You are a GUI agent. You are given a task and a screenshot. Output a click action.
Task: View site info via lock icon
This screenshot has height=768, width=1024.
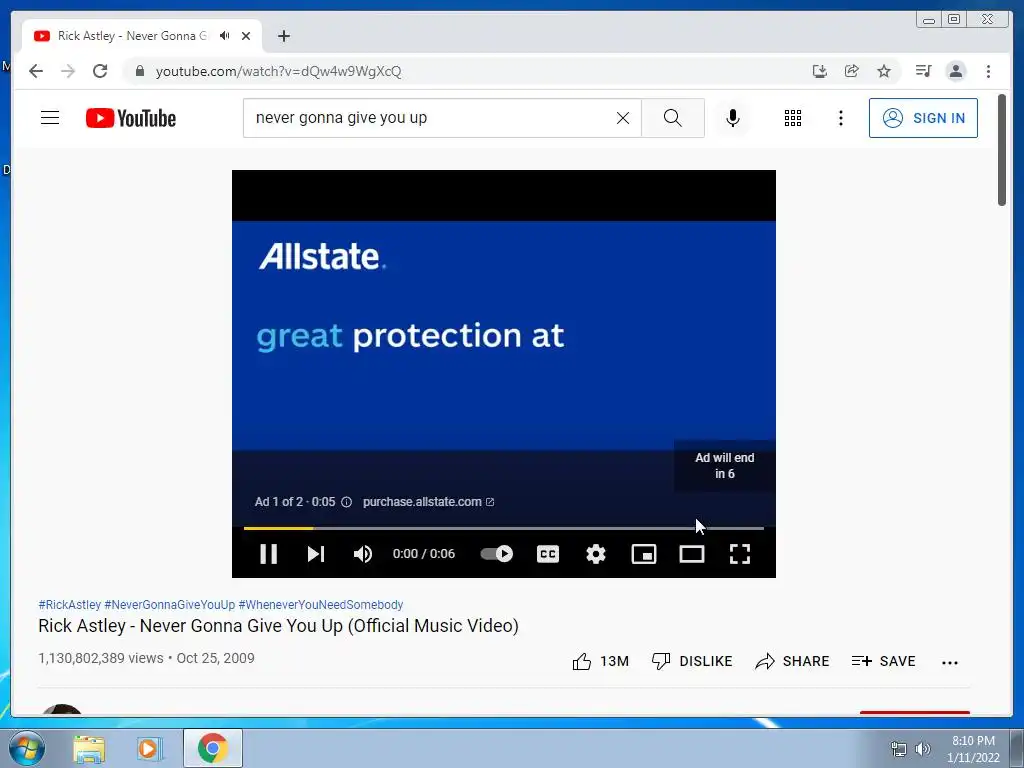pos(139,71)
